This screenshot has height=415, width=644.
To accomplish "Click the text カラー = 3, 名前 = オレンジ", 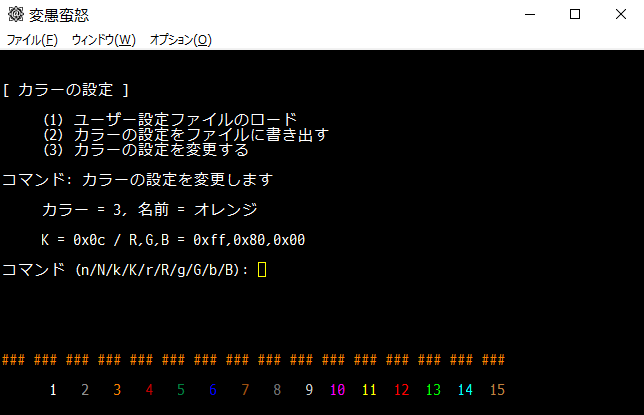I will pyautogui.click(x=150, y=210).
